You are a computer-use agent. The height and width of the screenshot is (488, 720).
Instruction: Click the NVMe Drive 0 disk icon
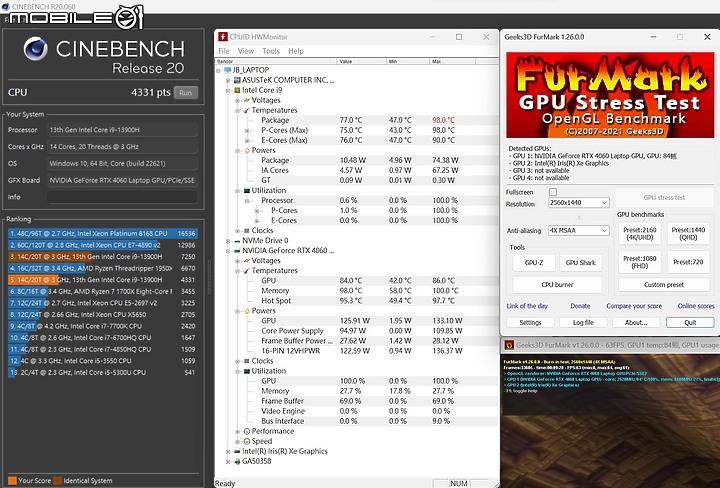pyautogui.click(x=237, y=241)
